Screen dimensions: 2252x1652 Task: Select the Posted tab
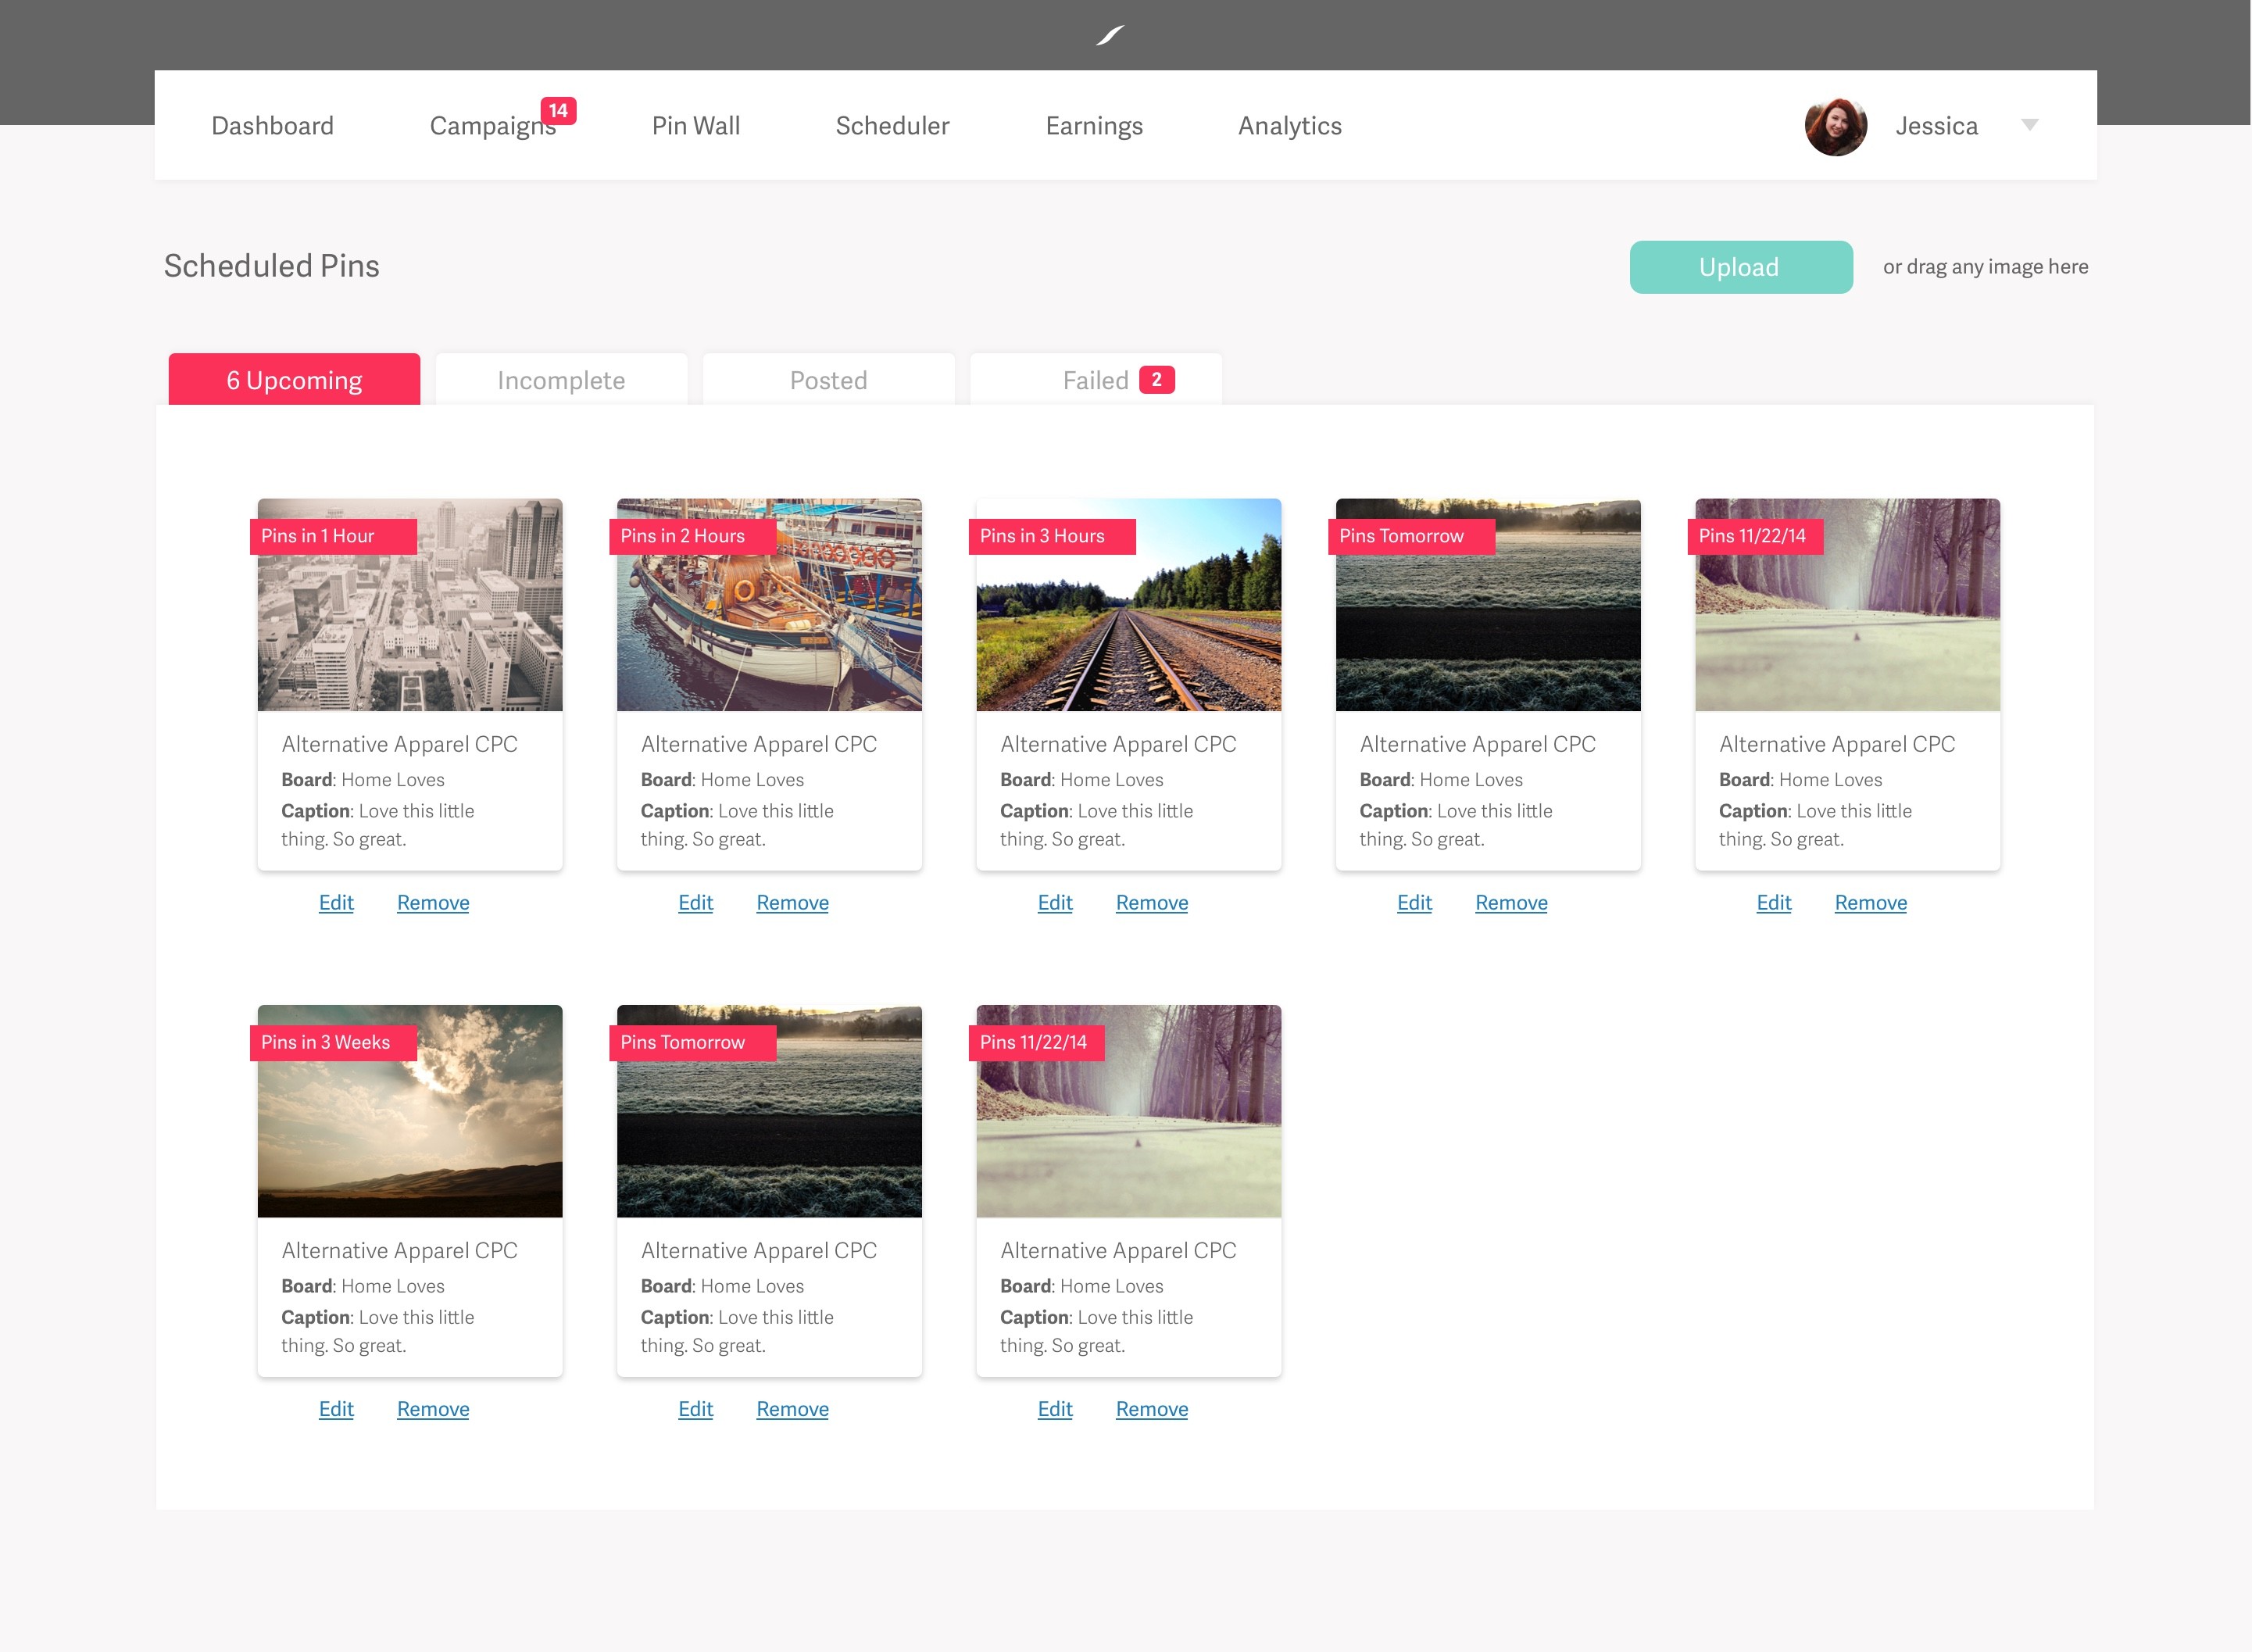tap(828, 380)
